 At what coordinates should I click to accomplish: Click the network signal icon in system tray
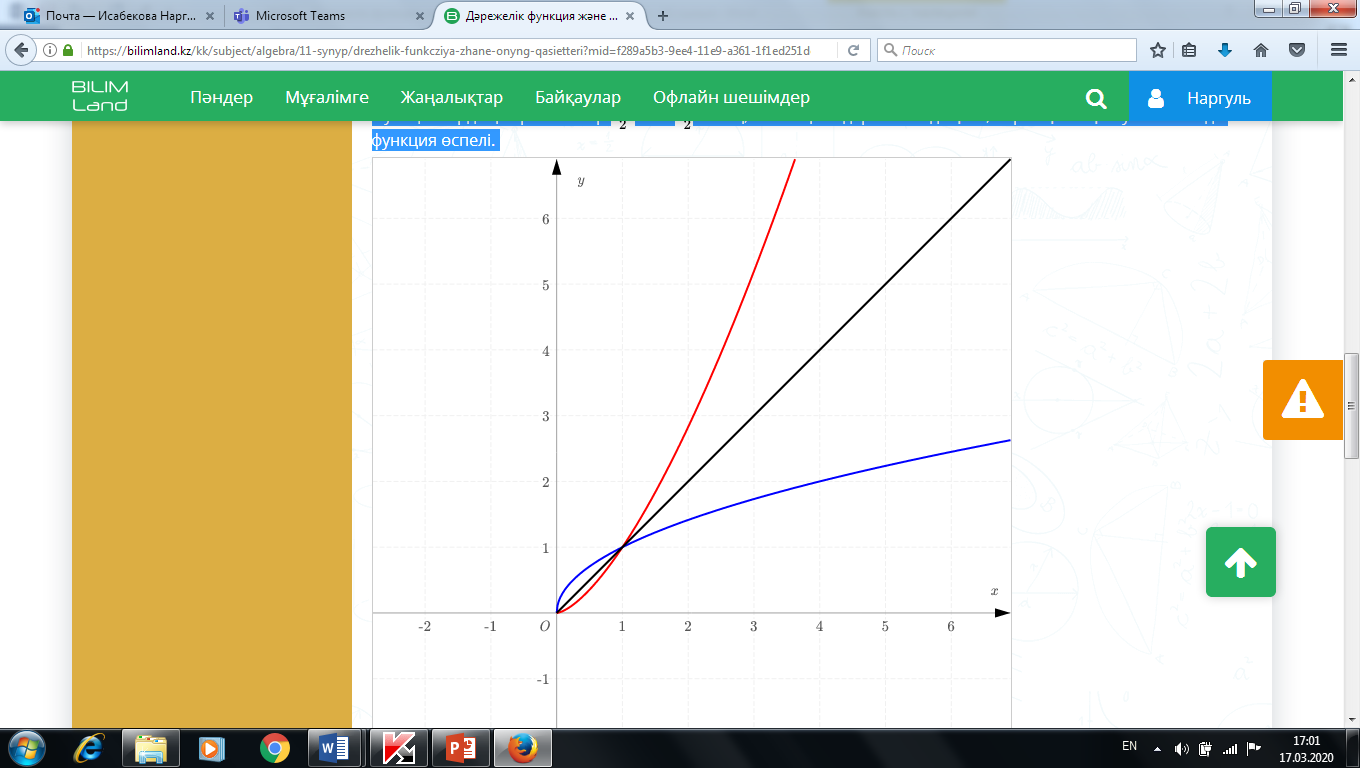click(x=1230, y=748)
